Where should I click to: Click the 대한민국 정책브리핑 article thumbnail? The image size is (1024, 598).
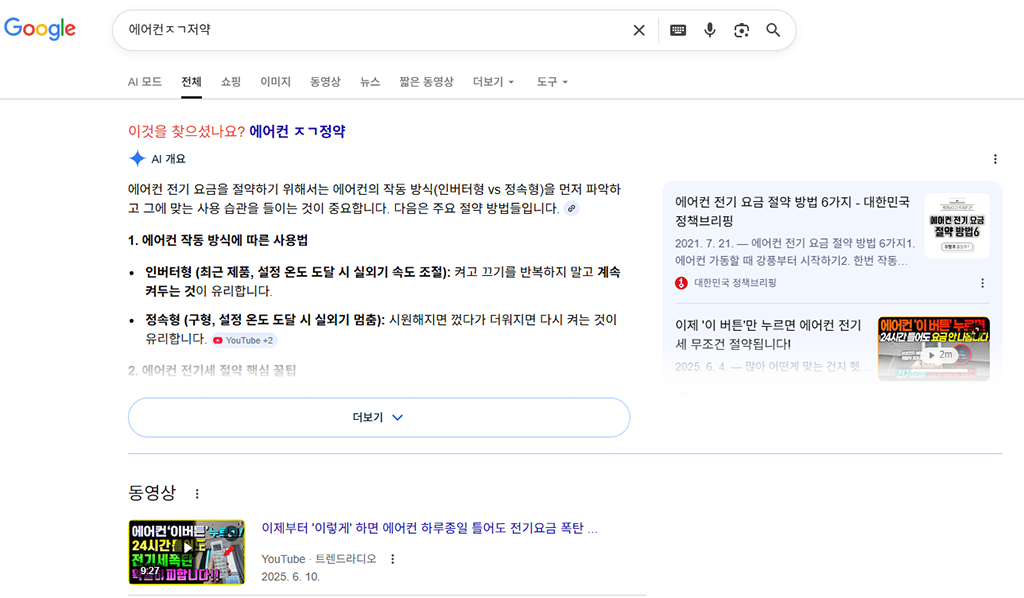pos(957,226)
